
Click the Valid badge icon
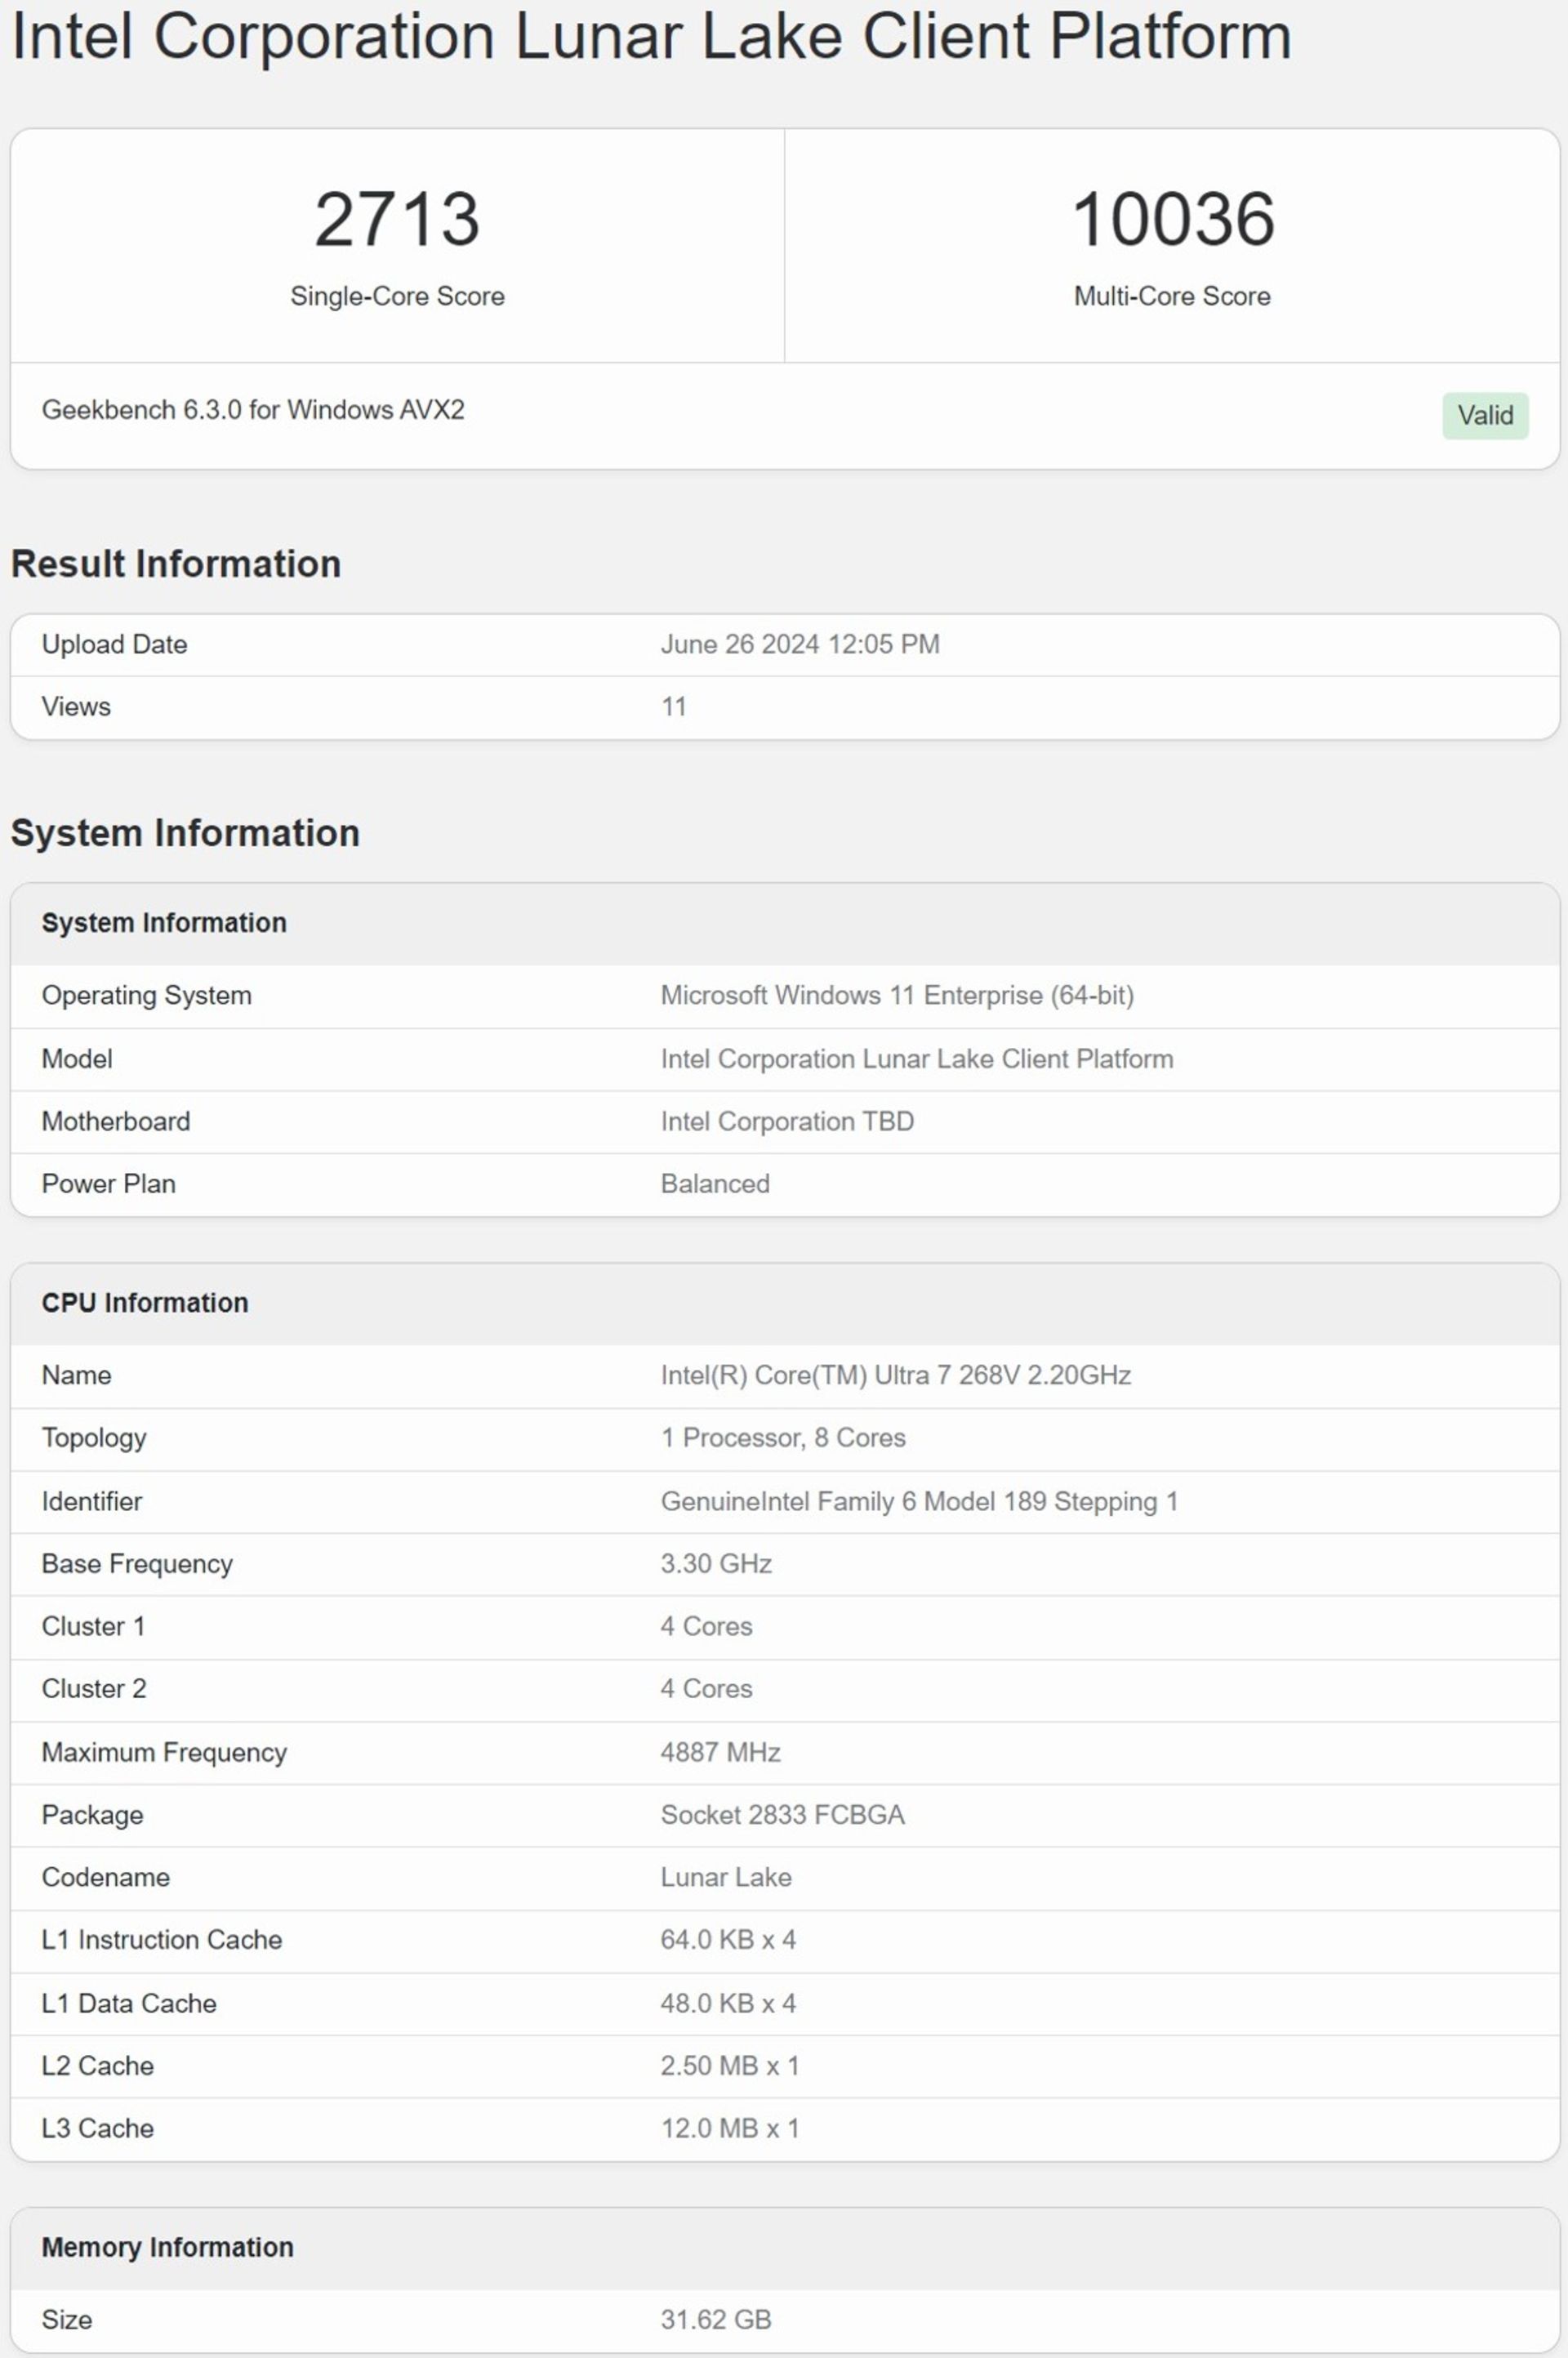[x=1484, y=418]
